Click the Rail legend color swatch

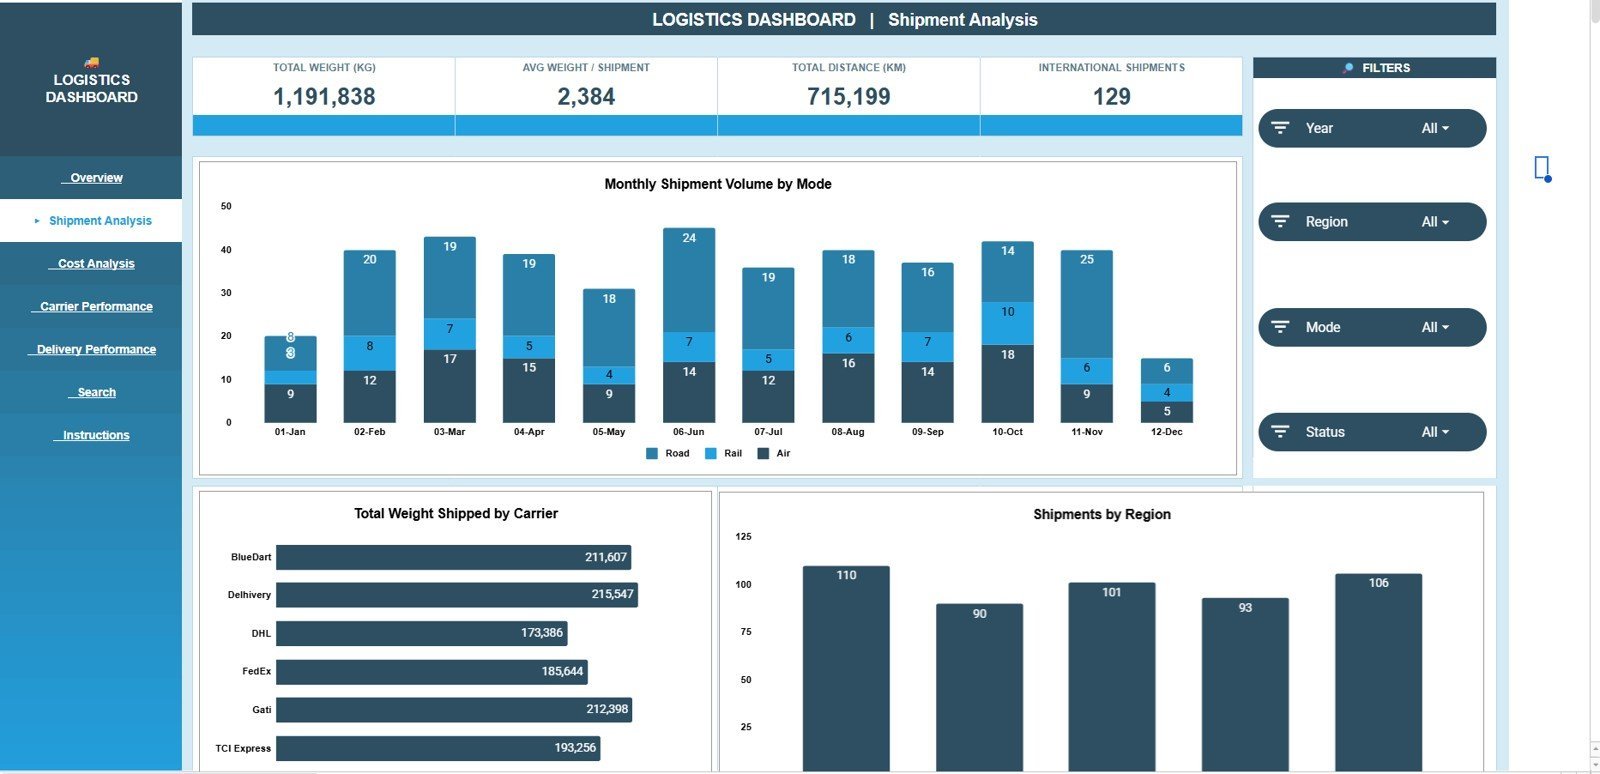(711, 454)
